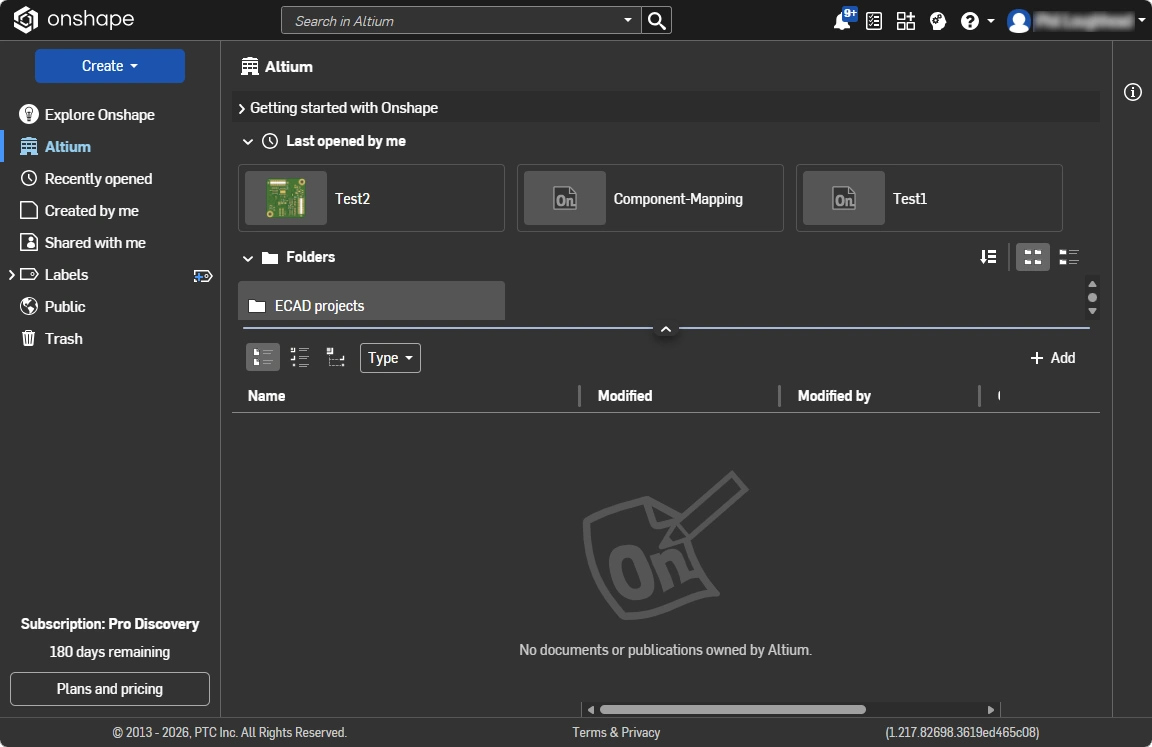Open the Learning Center icon
Image resolution: width=1152 pixels, height=747 pixels.
coord(938,21)
